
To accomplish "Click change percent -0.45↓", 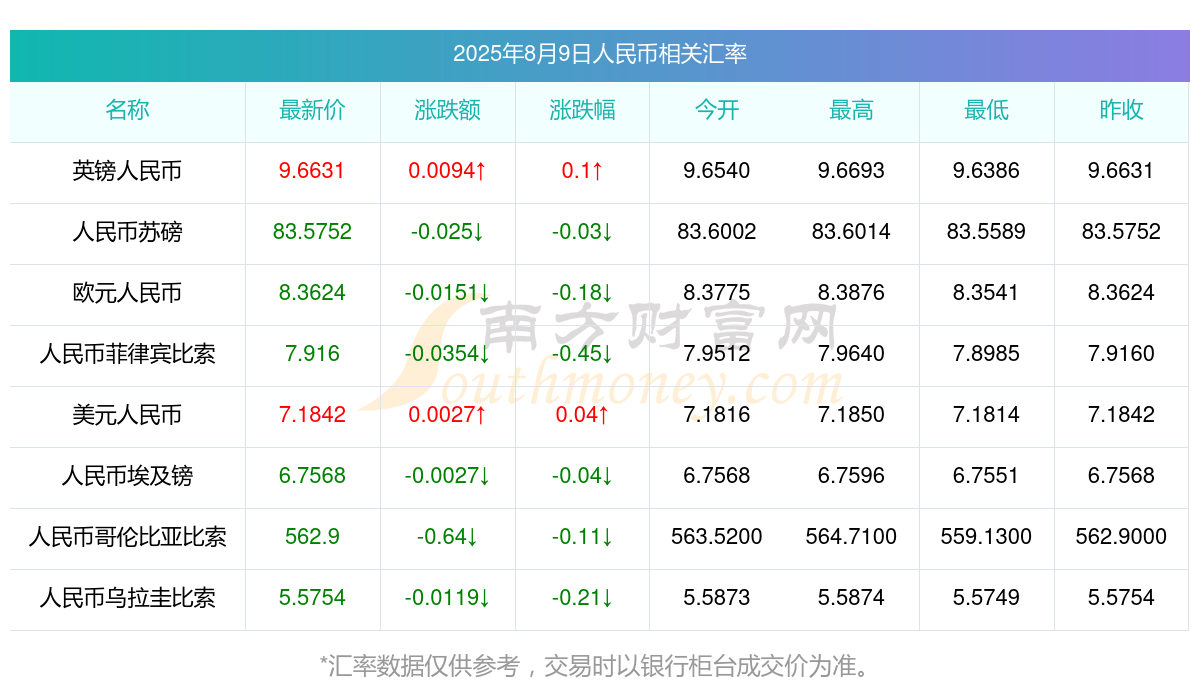I will [582, 354].
